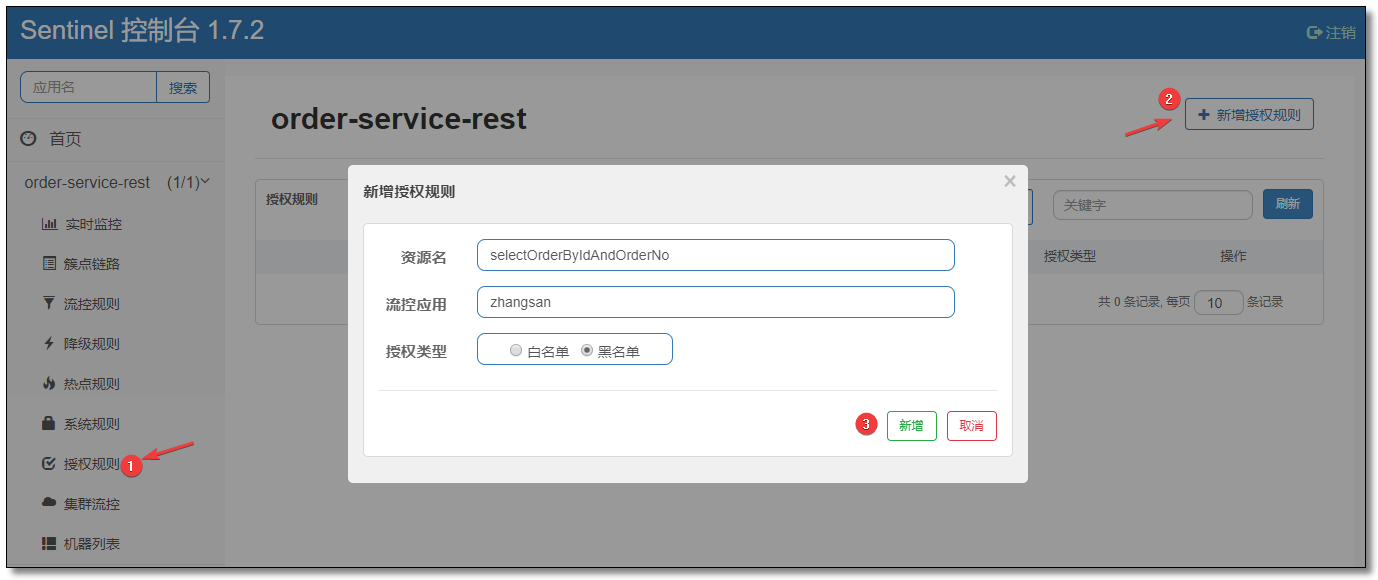Click the 簇点链路 list icon
This screenshot has height=580, width=1378.
[x=49, y=264]
